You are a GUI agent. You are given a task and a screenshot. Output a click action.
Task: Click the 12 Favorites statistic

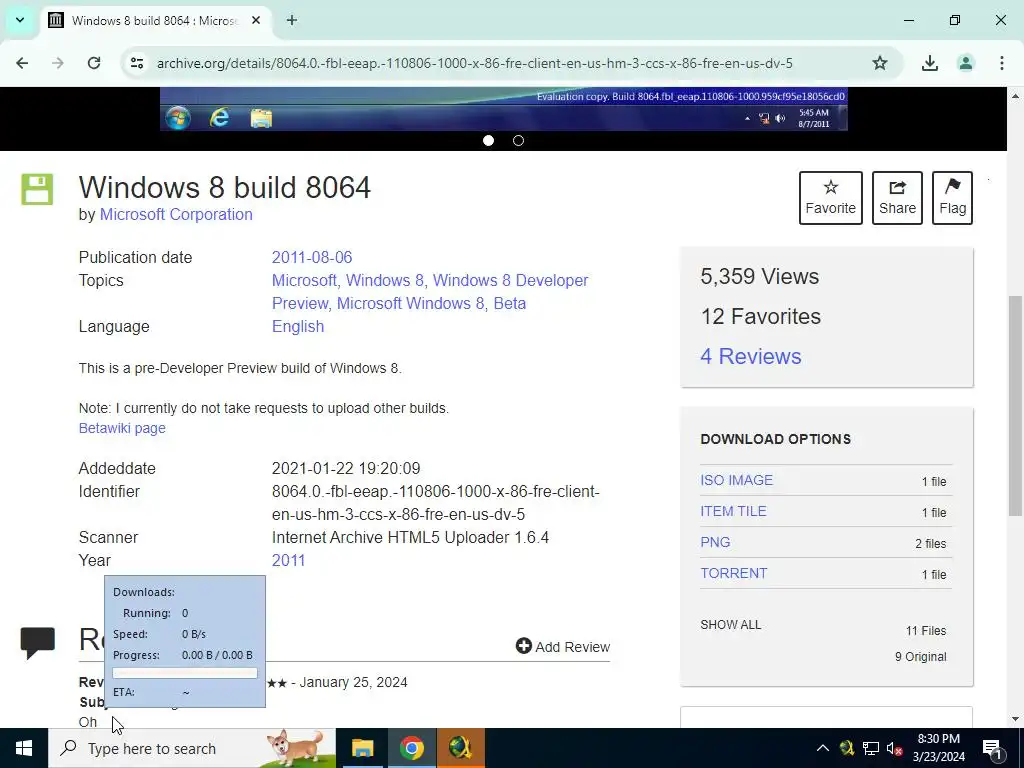pyautogui.click(x=761, y=317)
